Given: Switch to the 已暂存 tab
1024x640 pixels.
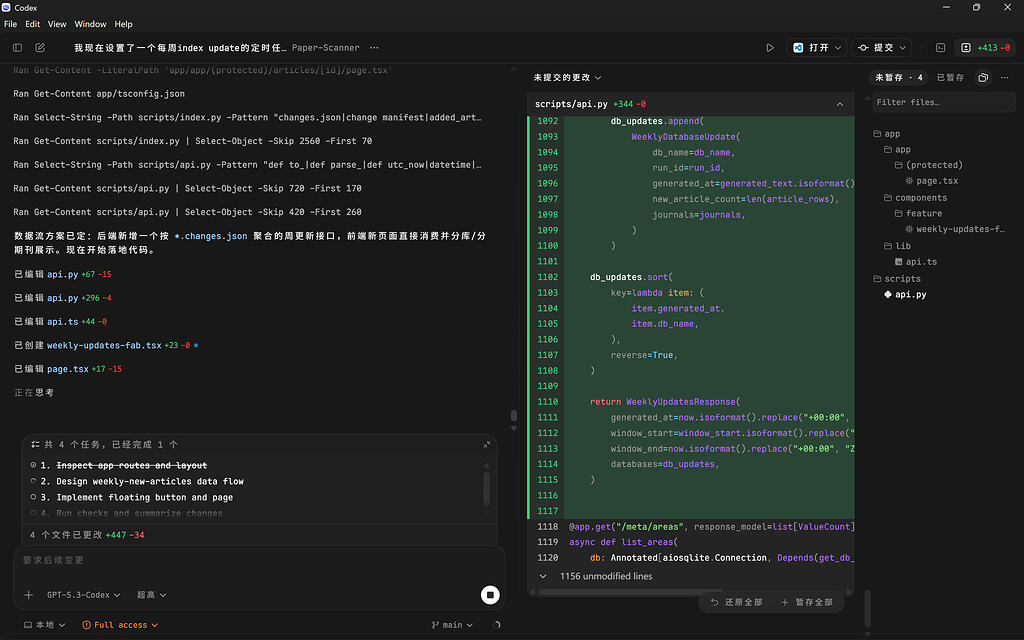Looking at the screenshot, I should (950, 78).
